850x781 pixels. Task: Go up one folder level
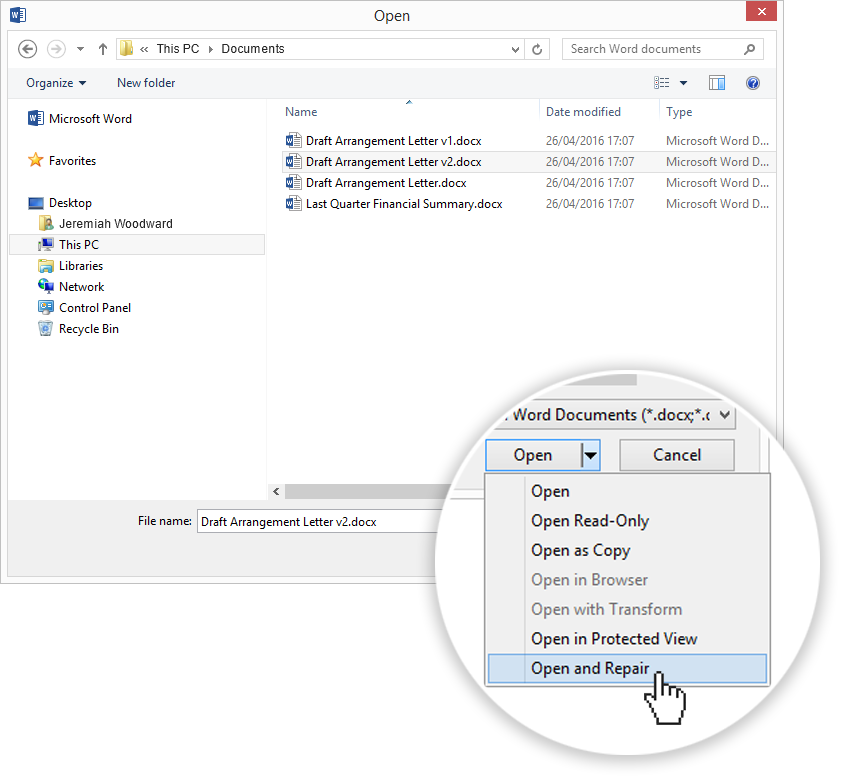(x=103, y=49)
